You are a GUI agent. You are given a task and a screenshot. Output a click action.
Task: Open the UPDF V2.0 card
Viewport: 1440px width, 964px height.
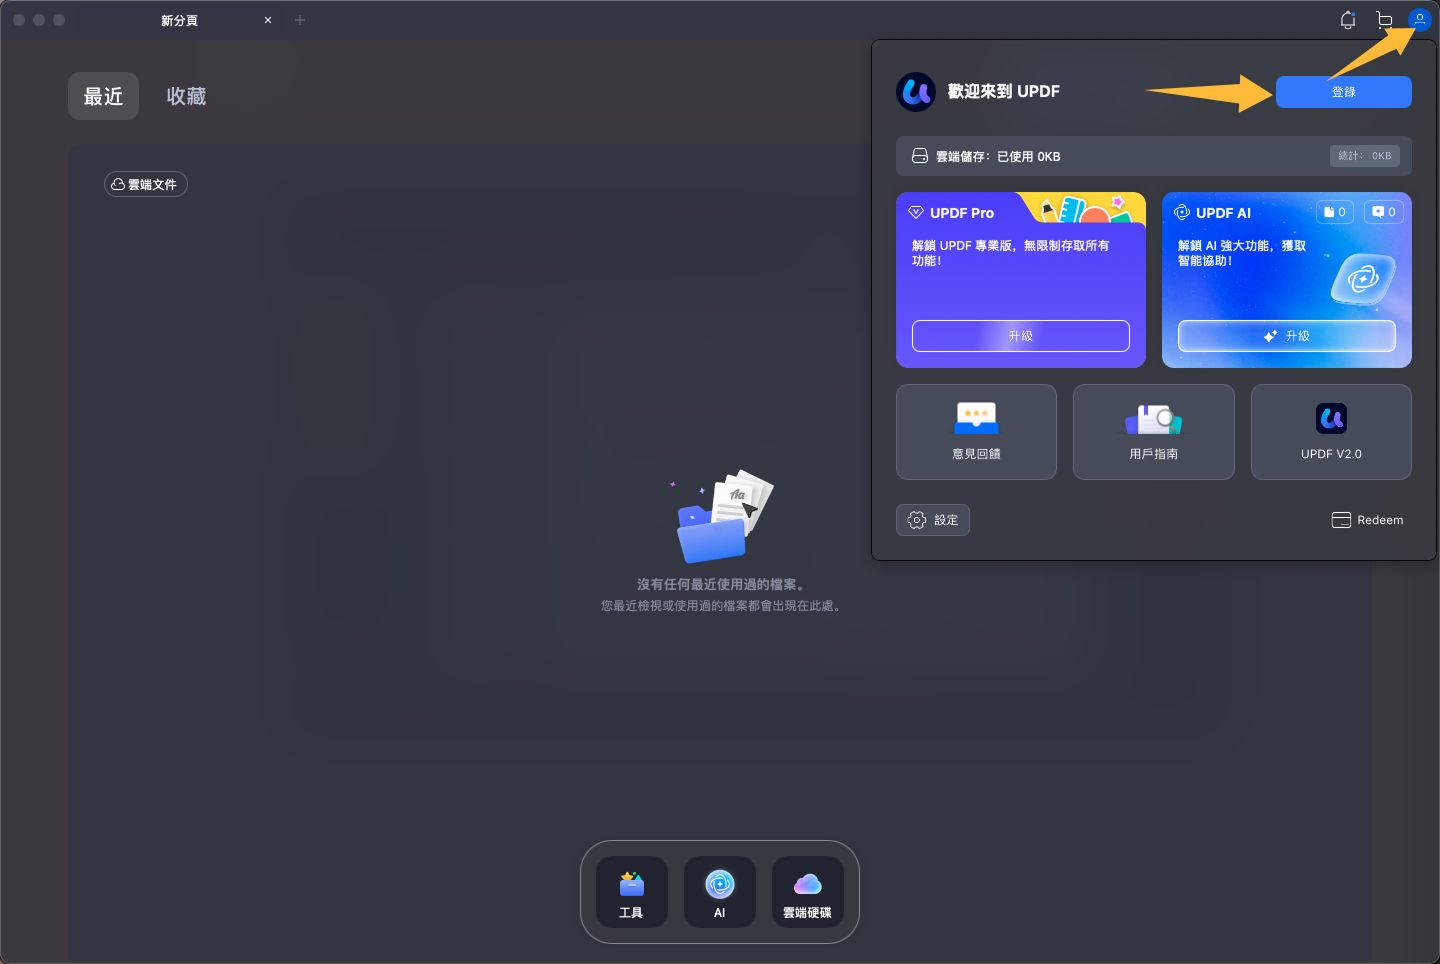click(x=1331, y=432)
